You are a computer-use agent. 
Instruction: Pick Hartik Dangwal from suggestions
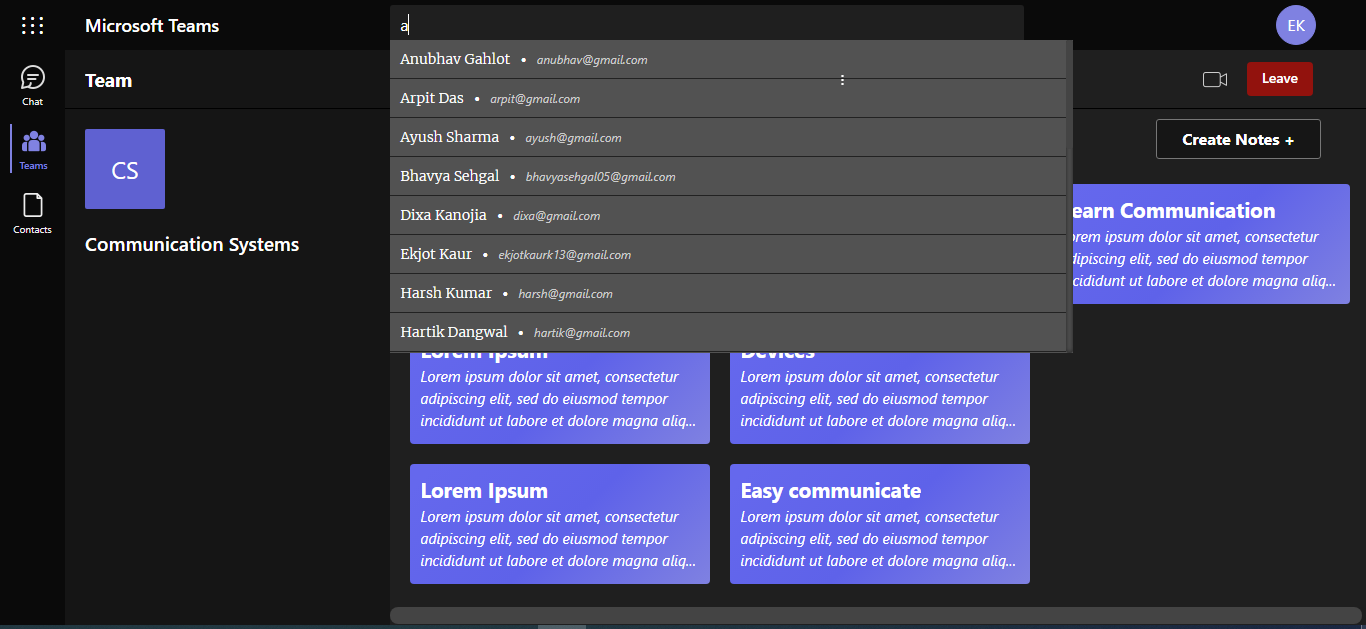pyautogui.click(x=728, y=332)
